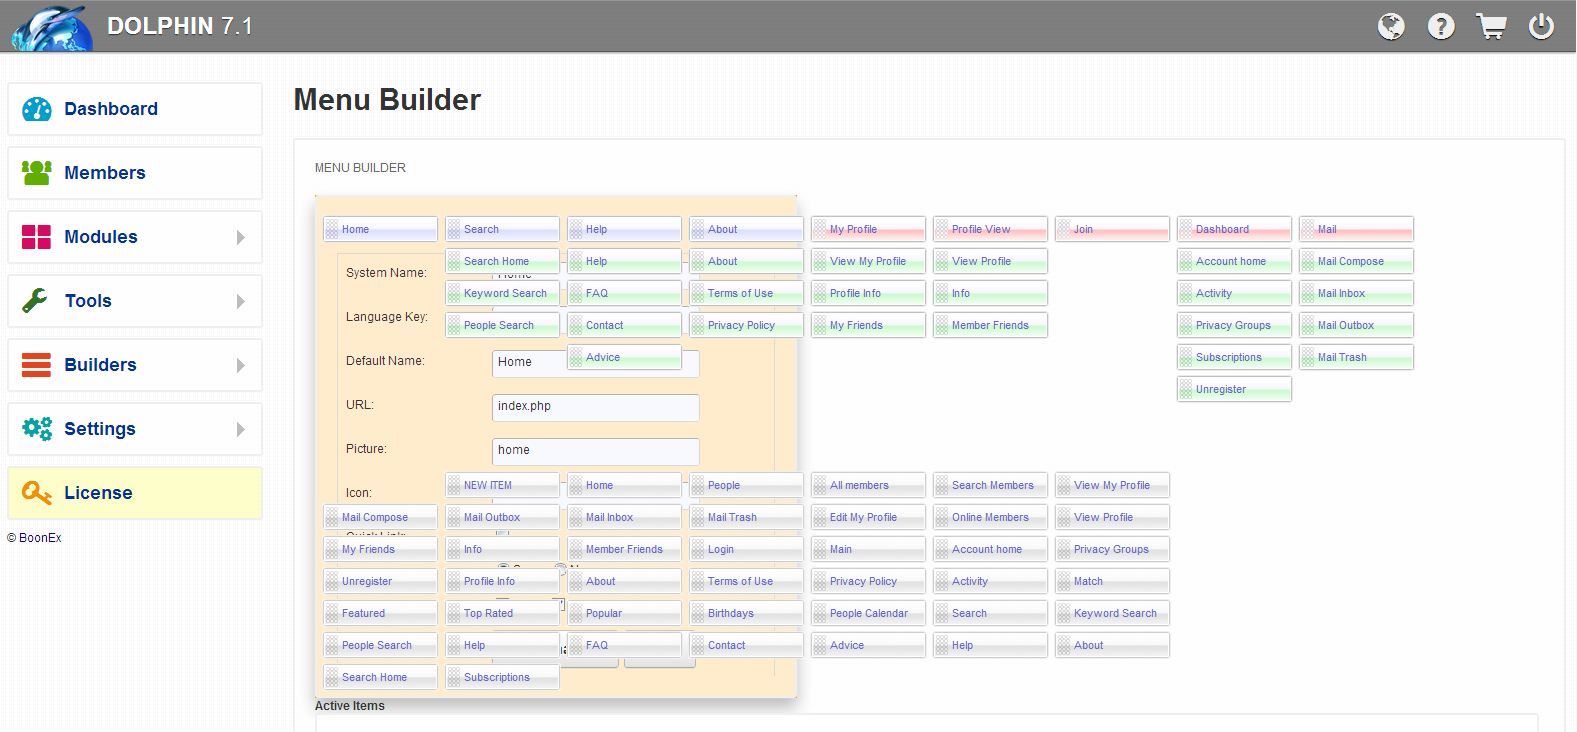Click the Builders stacked bars icon
Image resolution: width=1577 pixels, height=732 pixels.
36,365
